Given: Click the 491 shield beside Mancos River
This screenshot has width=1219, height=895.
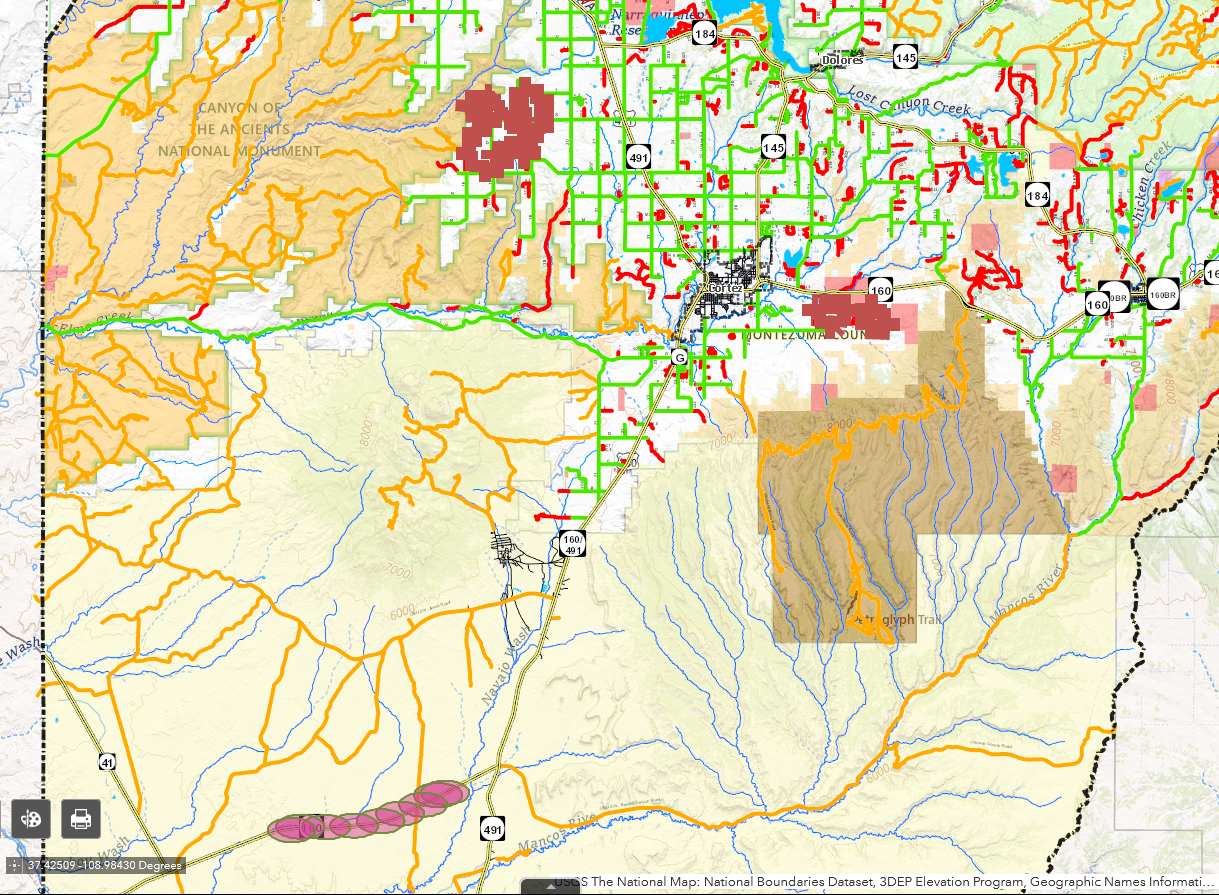Looking at the screenshot, I should point(492,829).
